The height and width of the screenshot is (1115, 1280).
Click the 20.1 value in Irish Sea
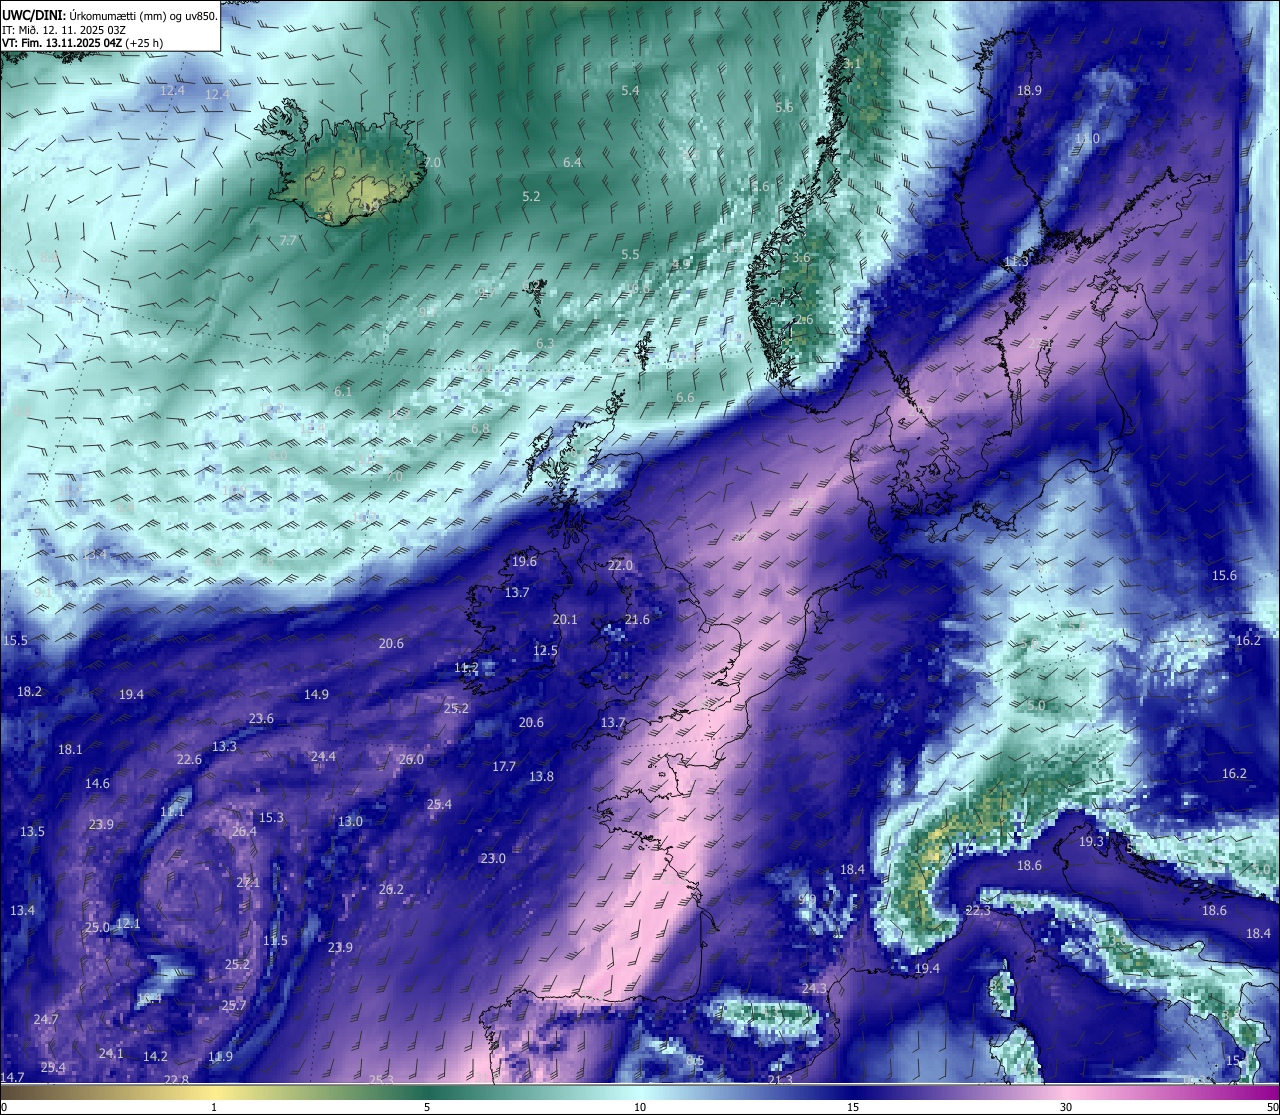(x=565, y=619)
